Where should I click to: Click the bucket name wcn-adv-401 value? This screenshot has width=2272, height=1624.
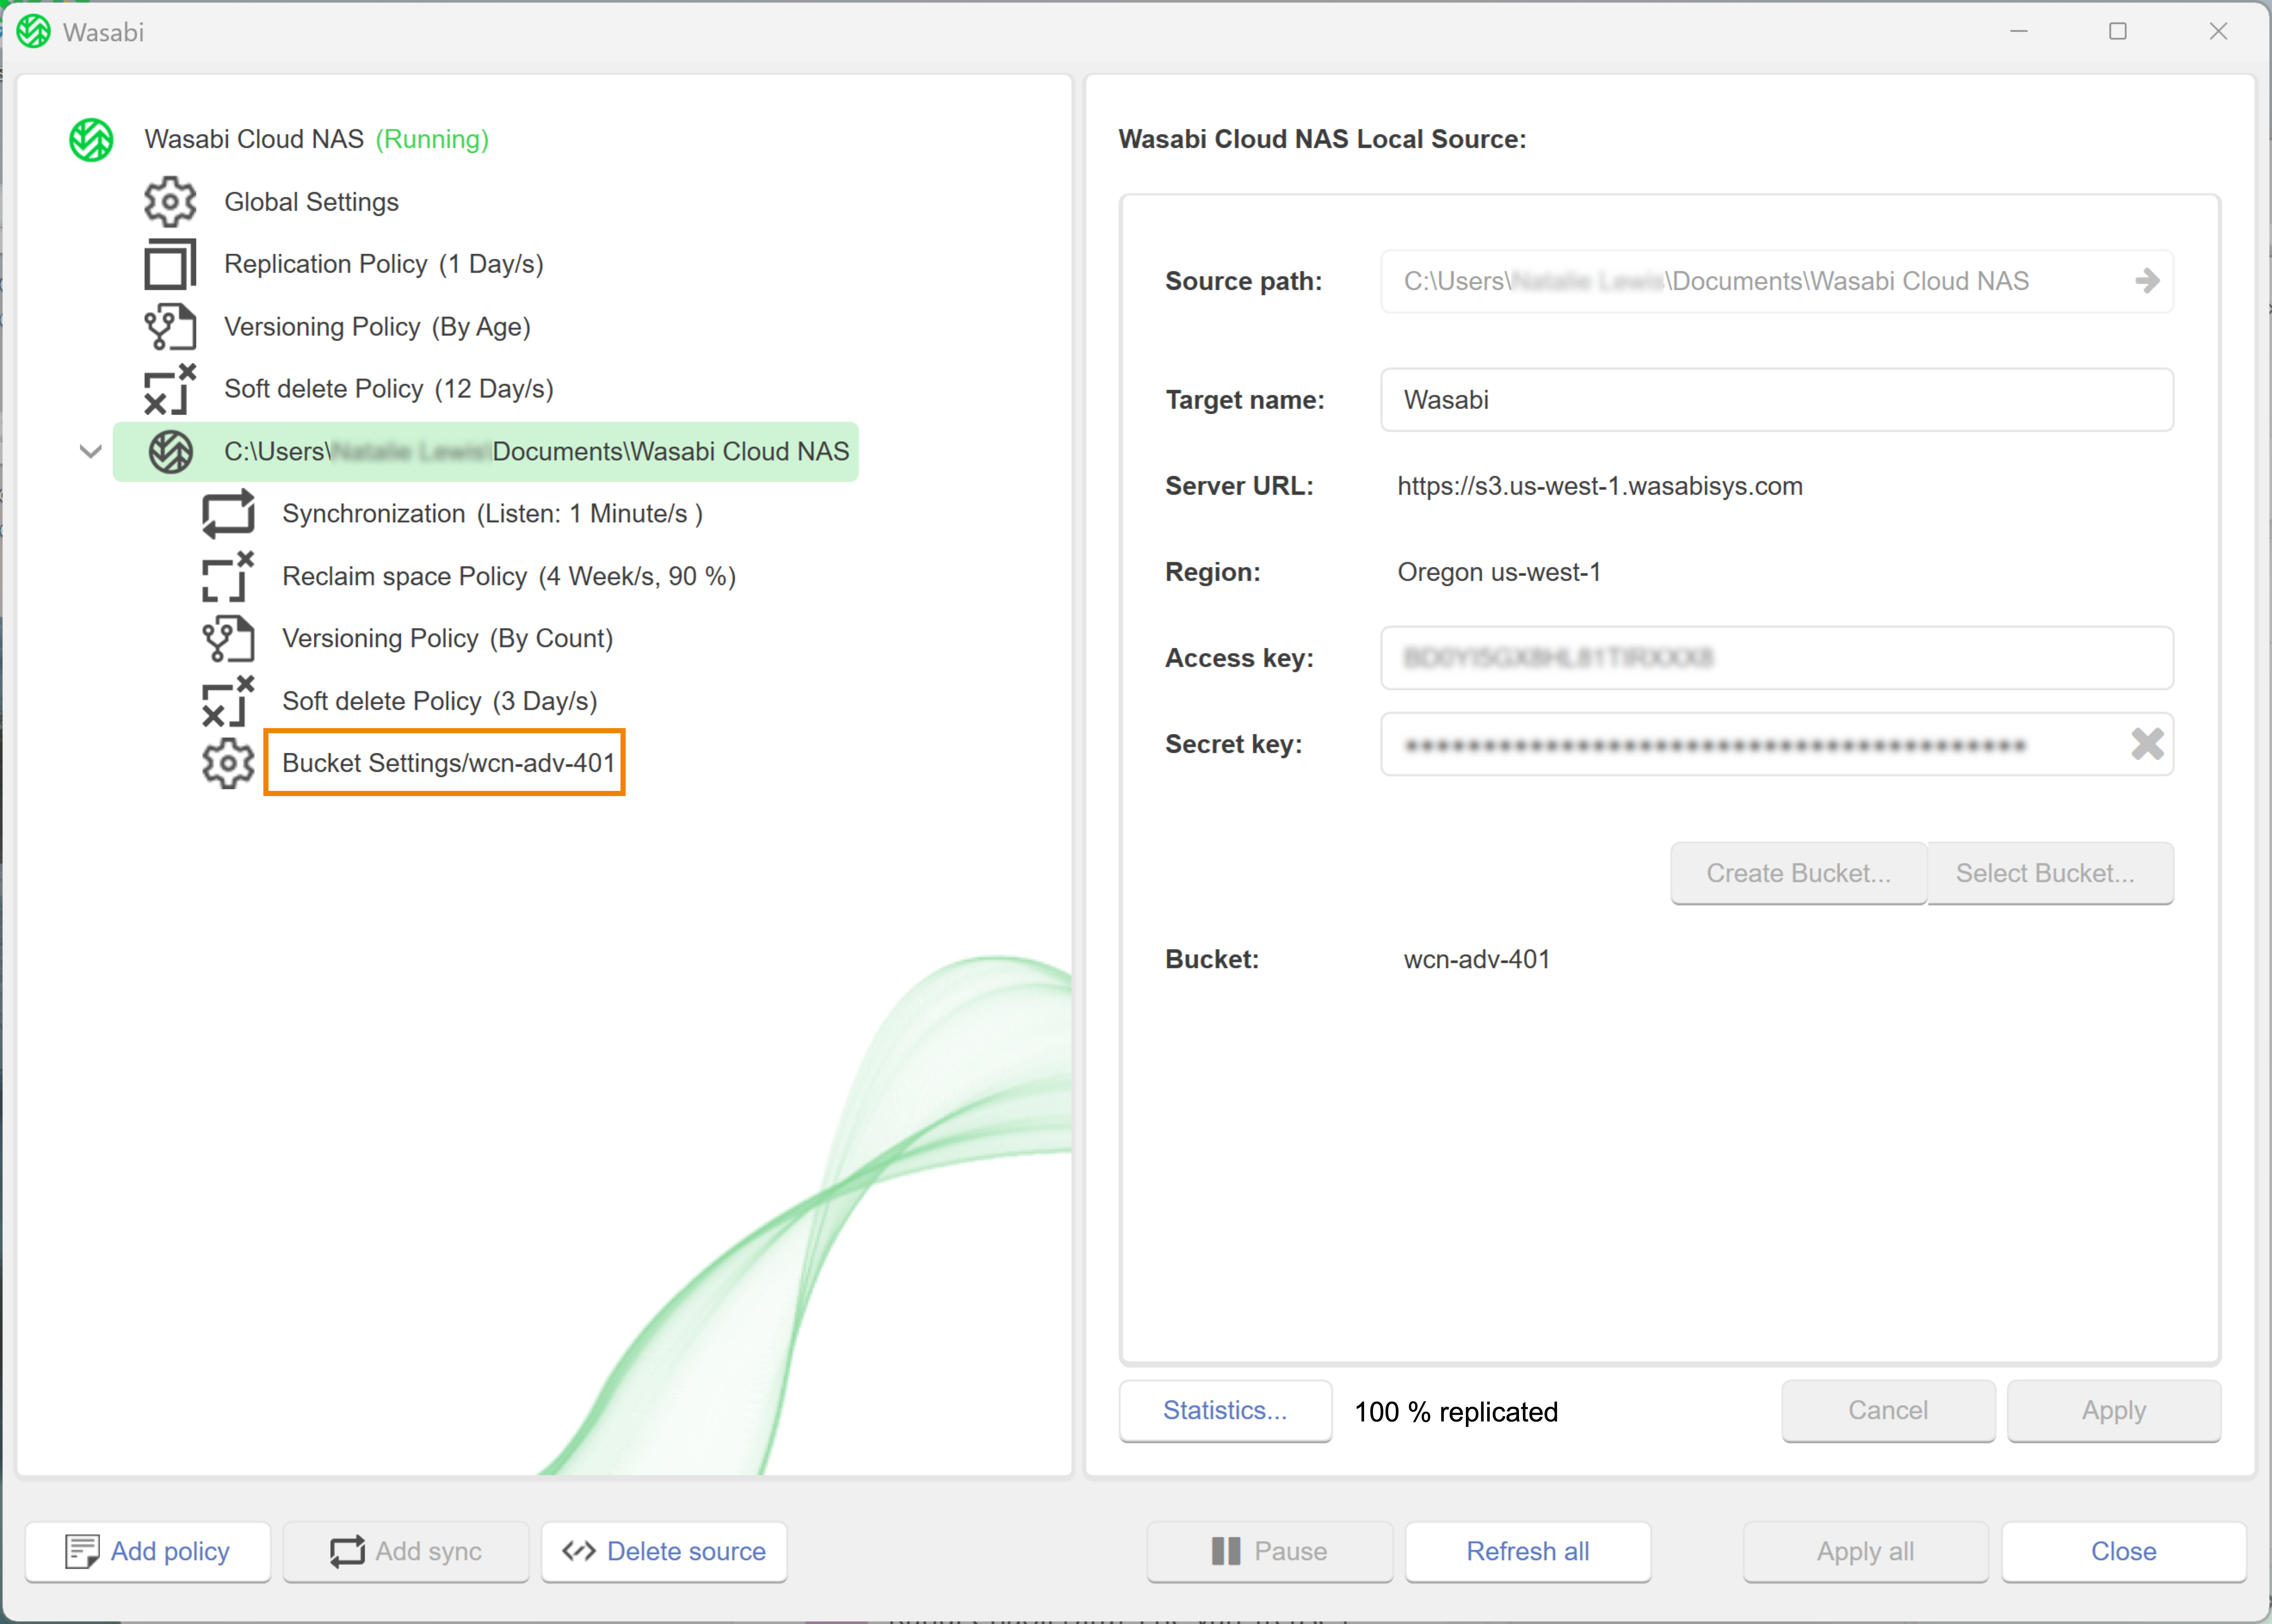point(1477,960)
